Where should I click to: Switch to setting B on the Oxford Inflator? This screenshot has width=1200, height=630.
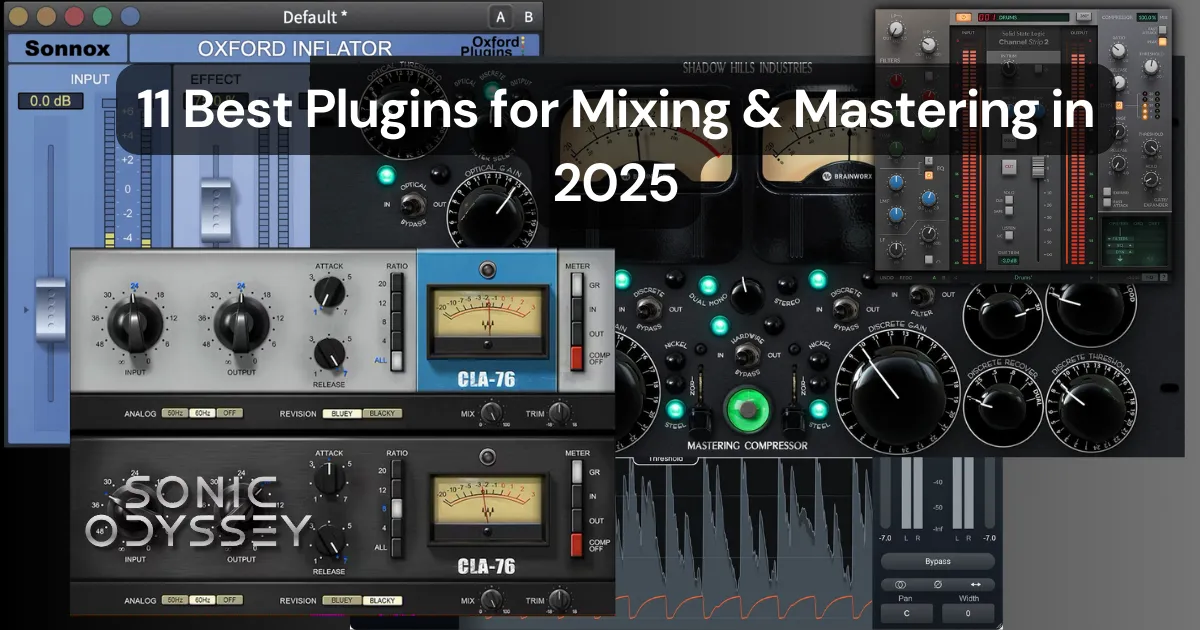click(520, 17)
